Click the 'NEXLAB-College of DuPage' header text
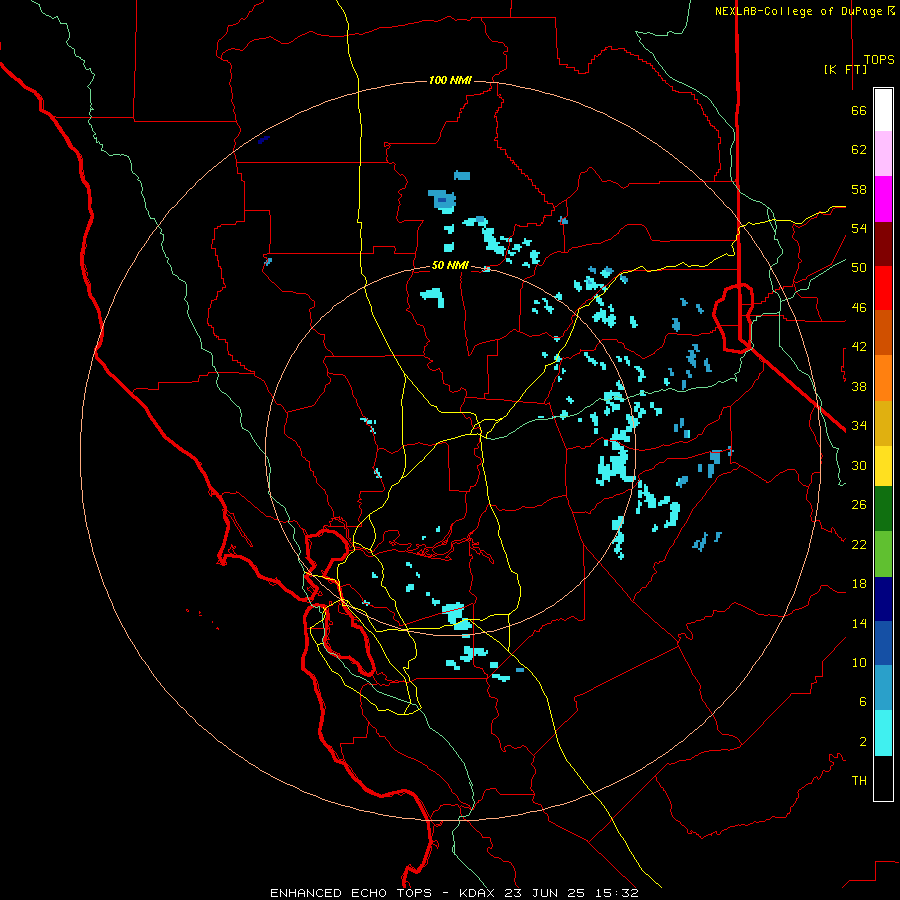The height and width of the screenshot is (900, 900). 800,11
